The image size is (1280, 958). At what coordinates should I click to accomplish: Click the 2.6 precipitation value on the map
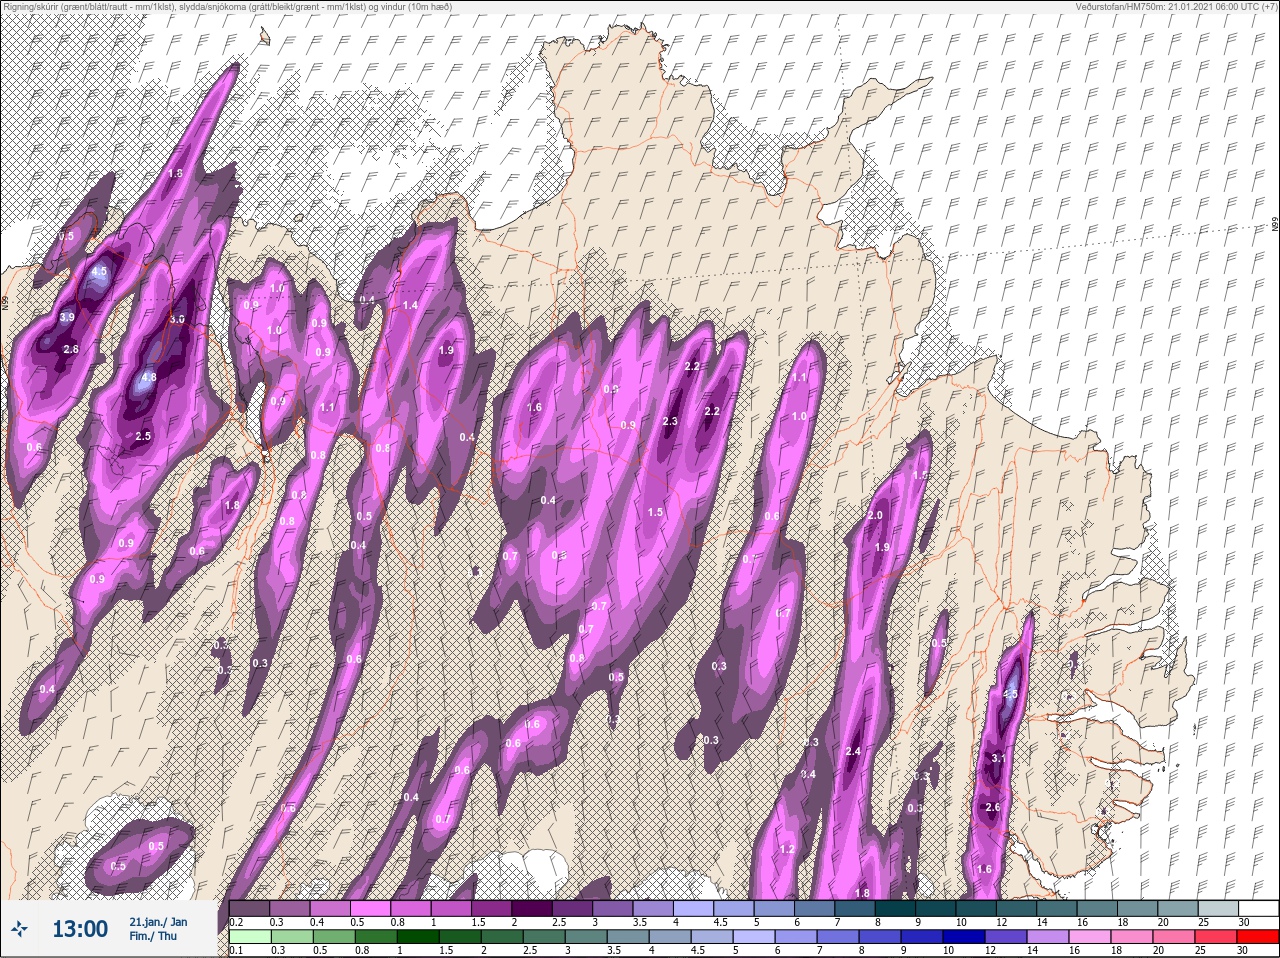(993, 807)
